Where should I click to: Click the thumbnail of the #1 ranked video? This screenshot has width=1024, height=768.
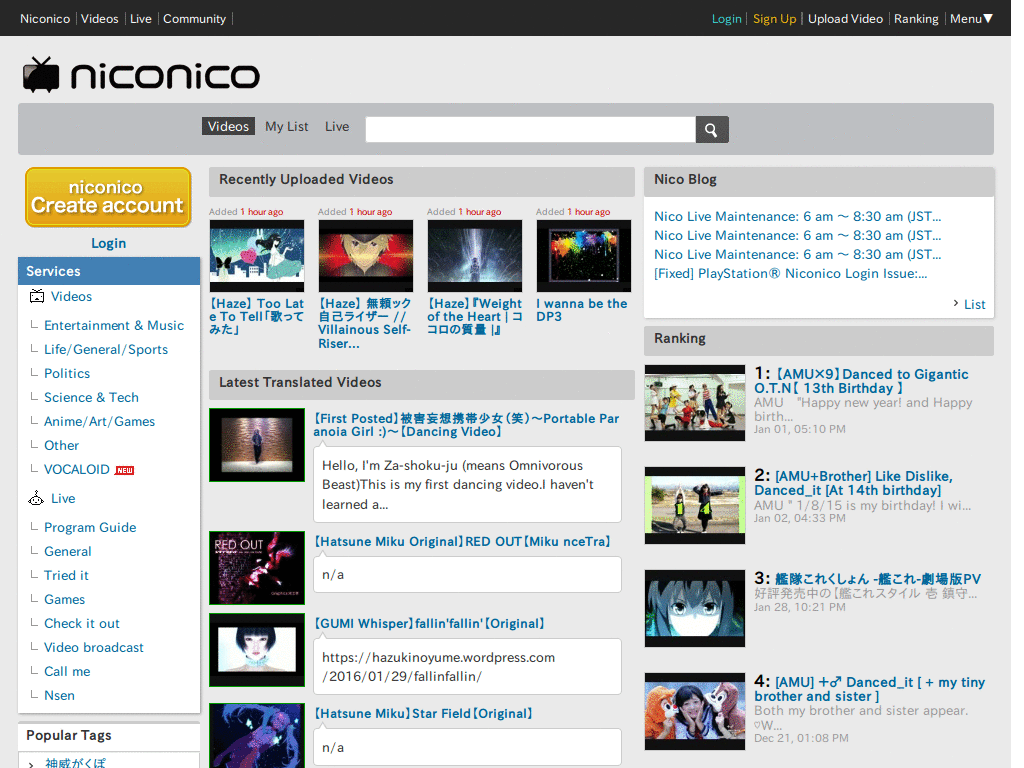click(x=695, y=403)
